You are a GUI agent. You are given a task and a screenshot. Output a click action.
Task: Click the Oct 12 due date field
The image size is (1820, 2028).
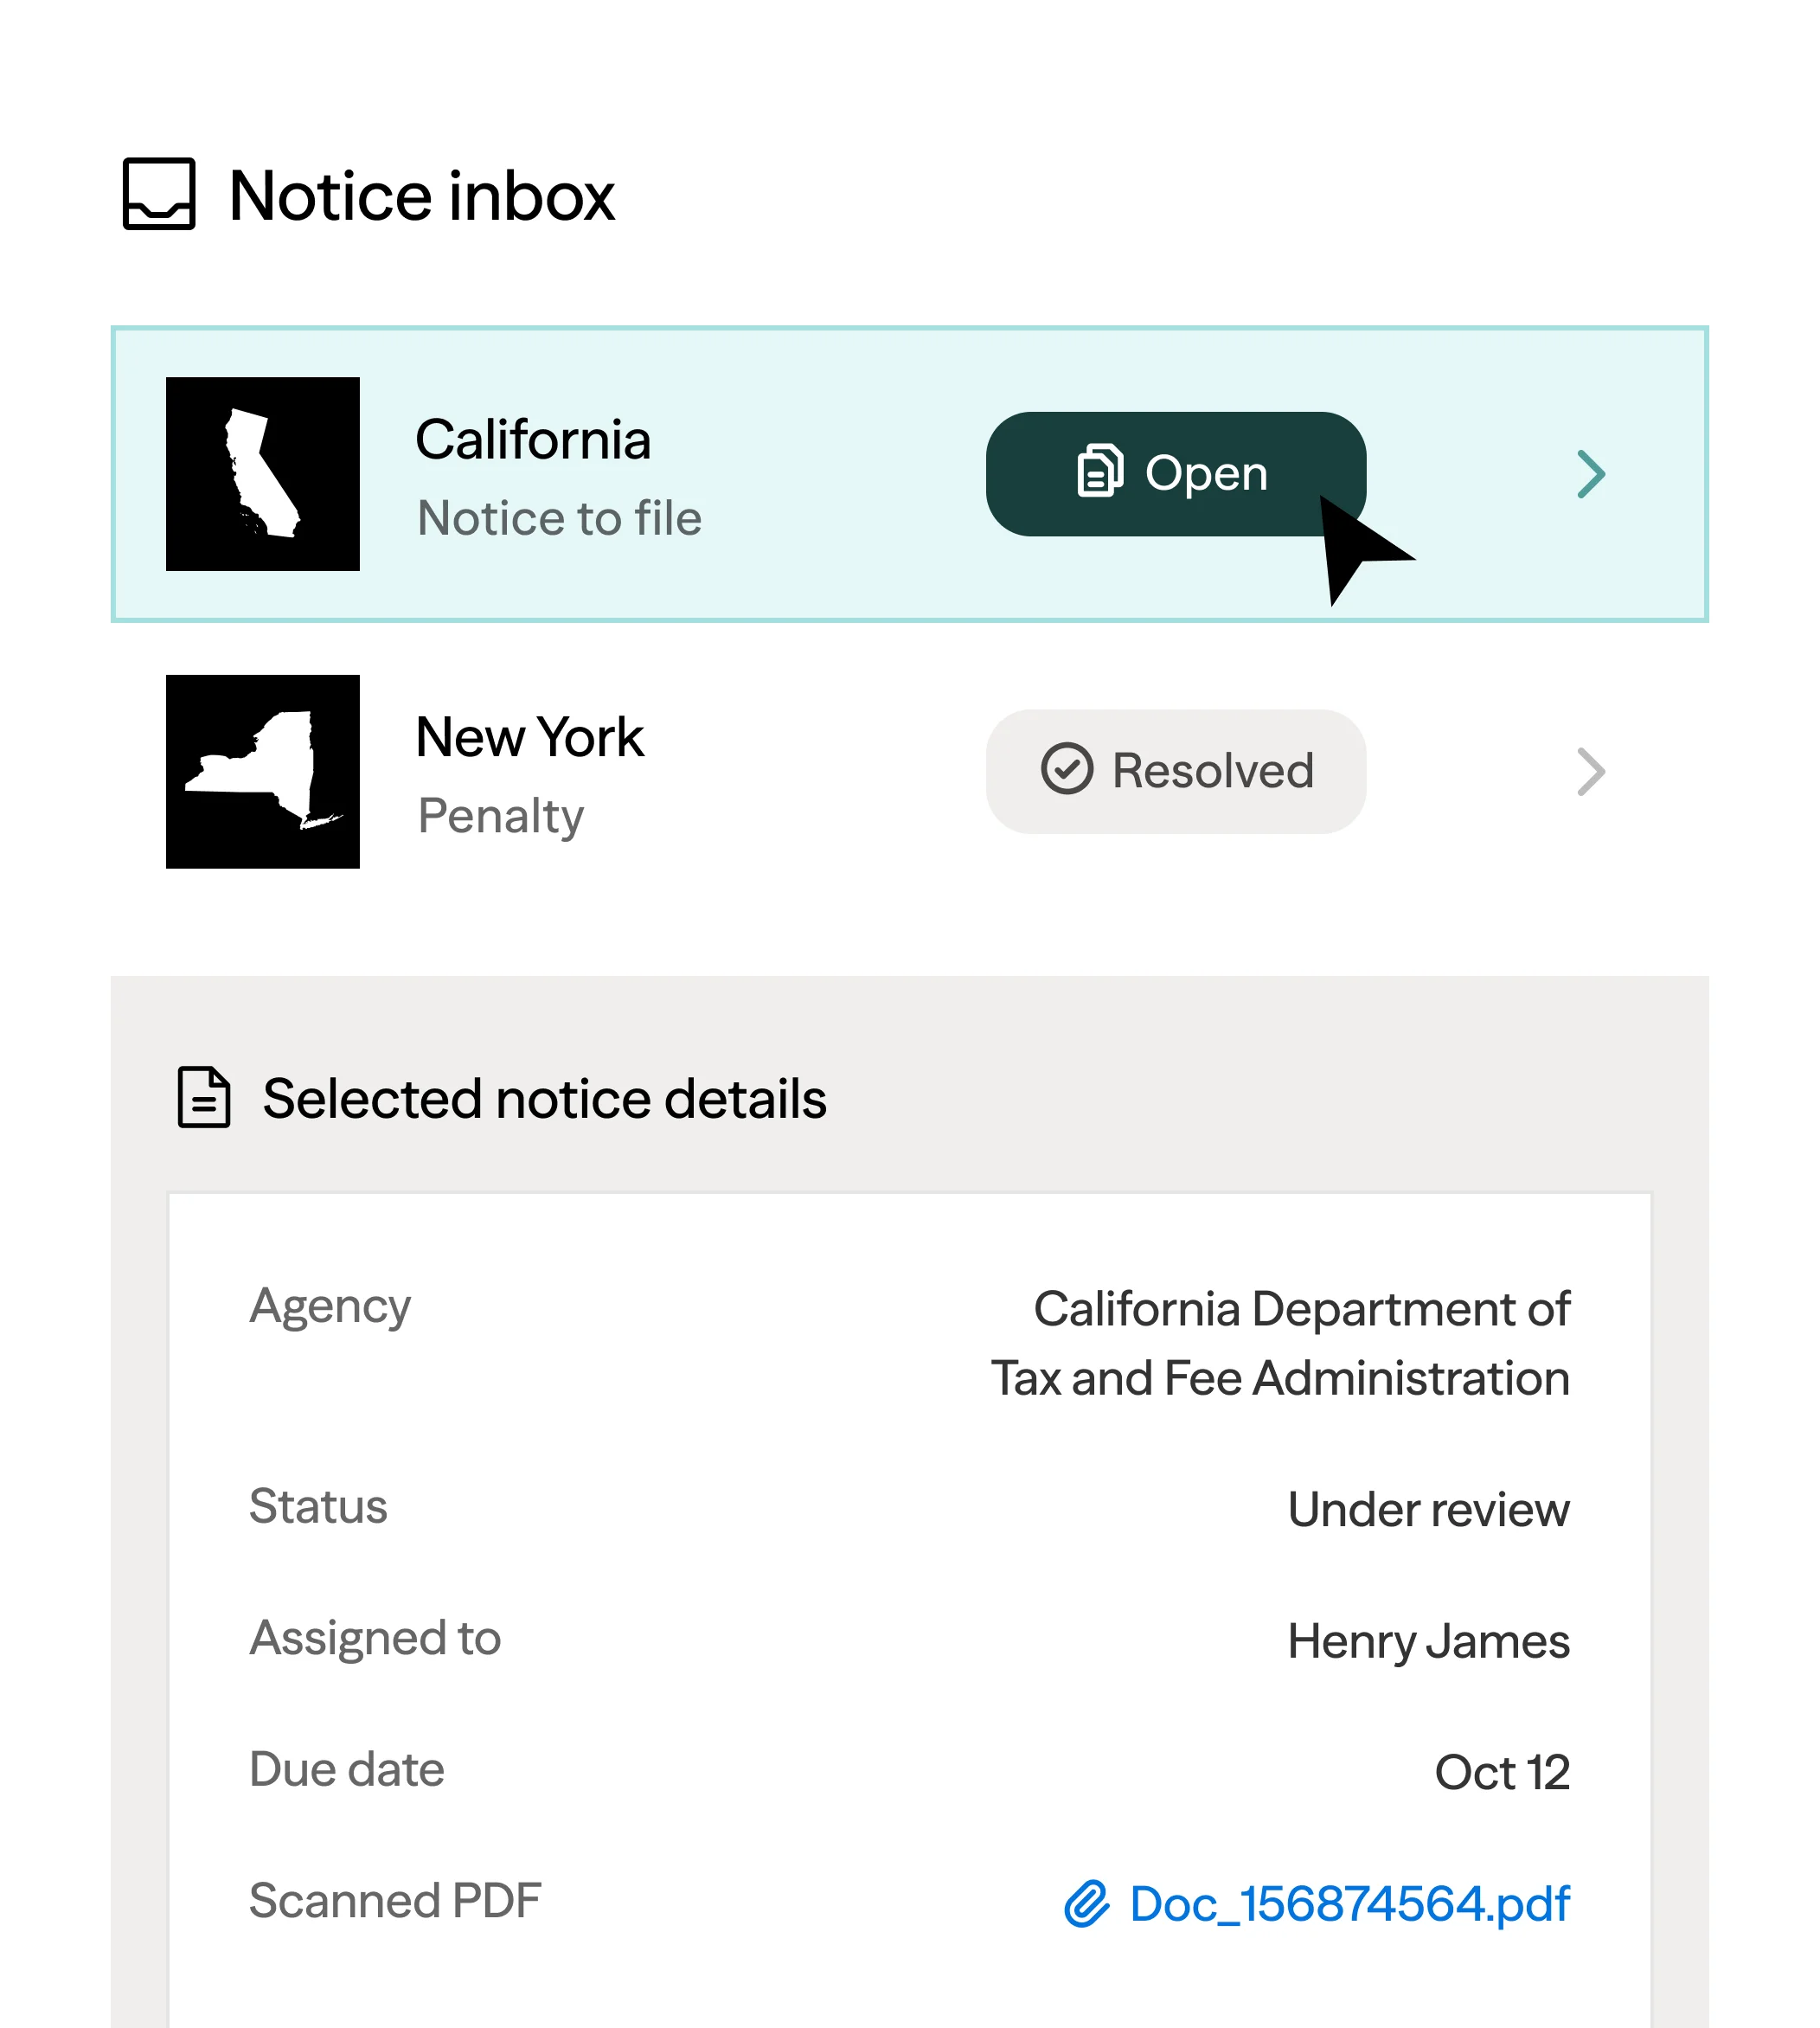pos(1502,1771)
